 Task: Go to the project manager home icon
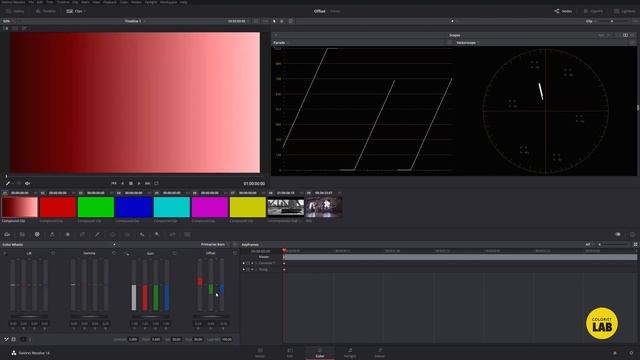[615, 353]
